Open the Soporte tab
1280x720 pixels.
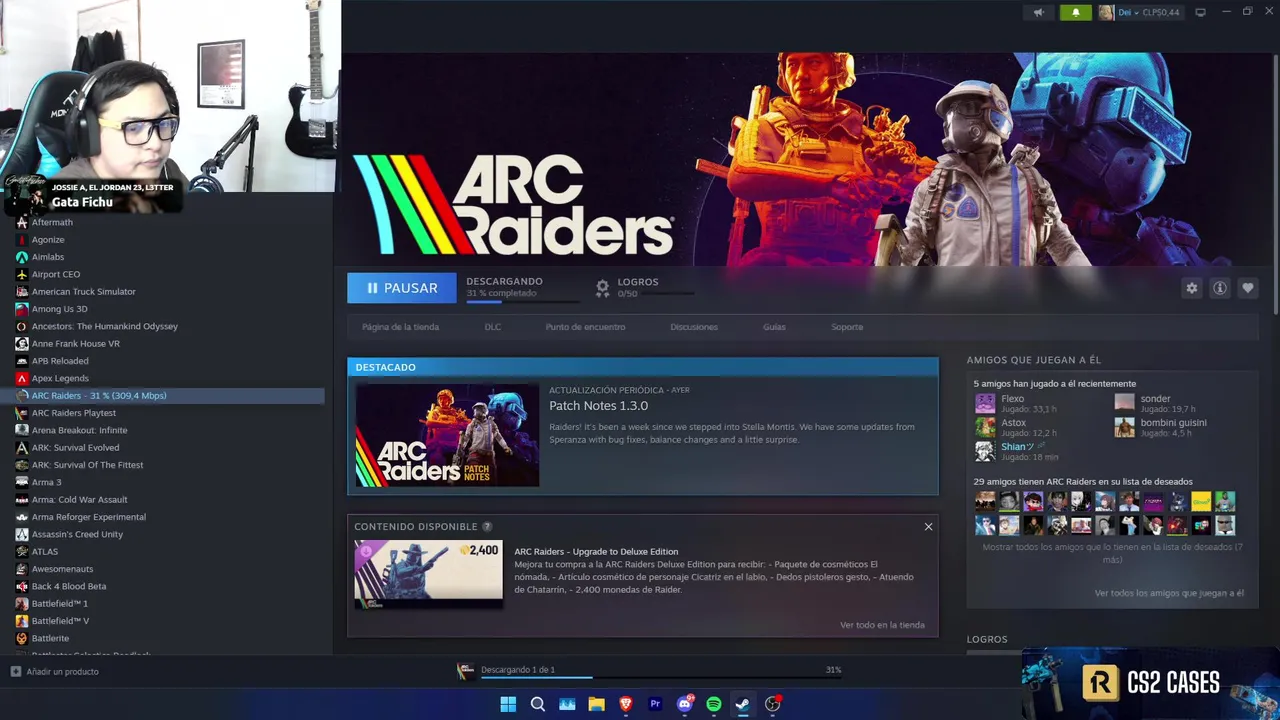tap(847, 327)
